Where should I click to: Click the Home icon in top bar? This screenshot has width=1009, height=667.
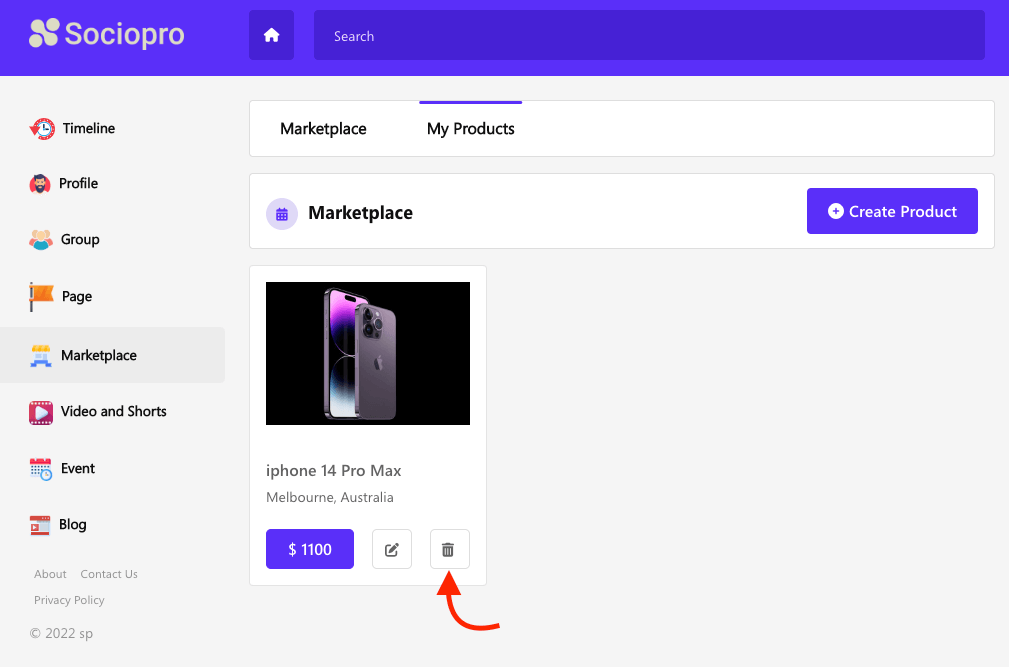click(x=271, y=35)
